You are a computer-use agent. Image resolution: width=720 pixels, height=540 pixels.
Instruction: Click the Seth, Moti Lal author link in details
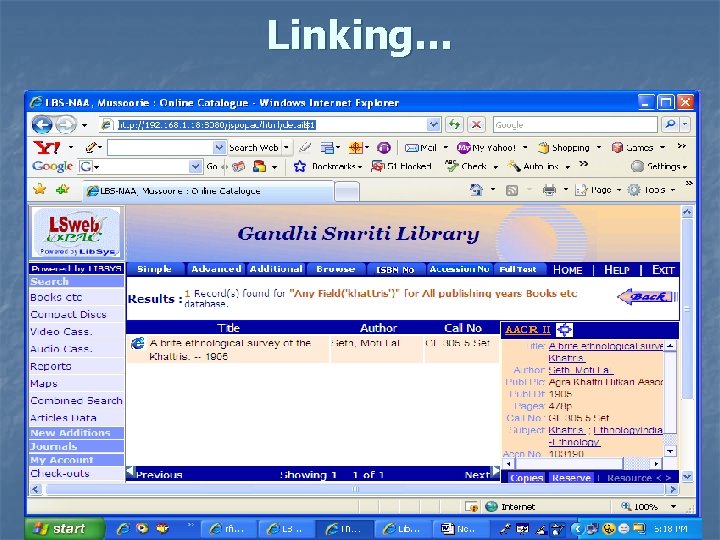(580, 370)
